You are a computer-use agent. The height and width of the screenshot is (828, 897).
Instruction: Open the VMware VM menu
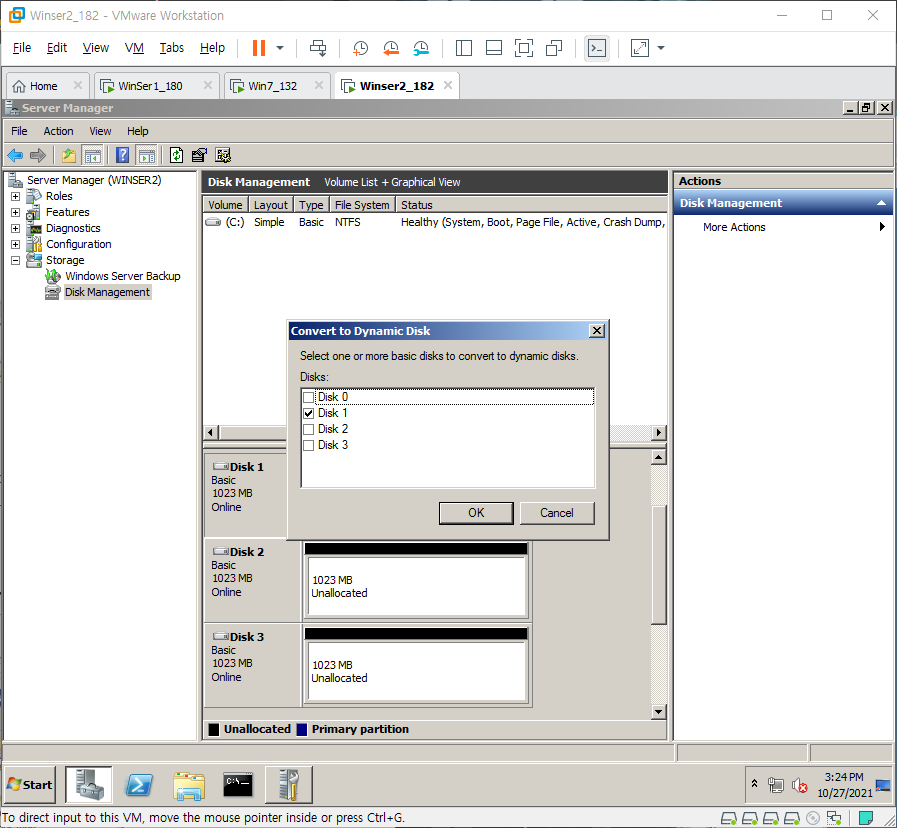pyautogui.click(x=134, y=48)
